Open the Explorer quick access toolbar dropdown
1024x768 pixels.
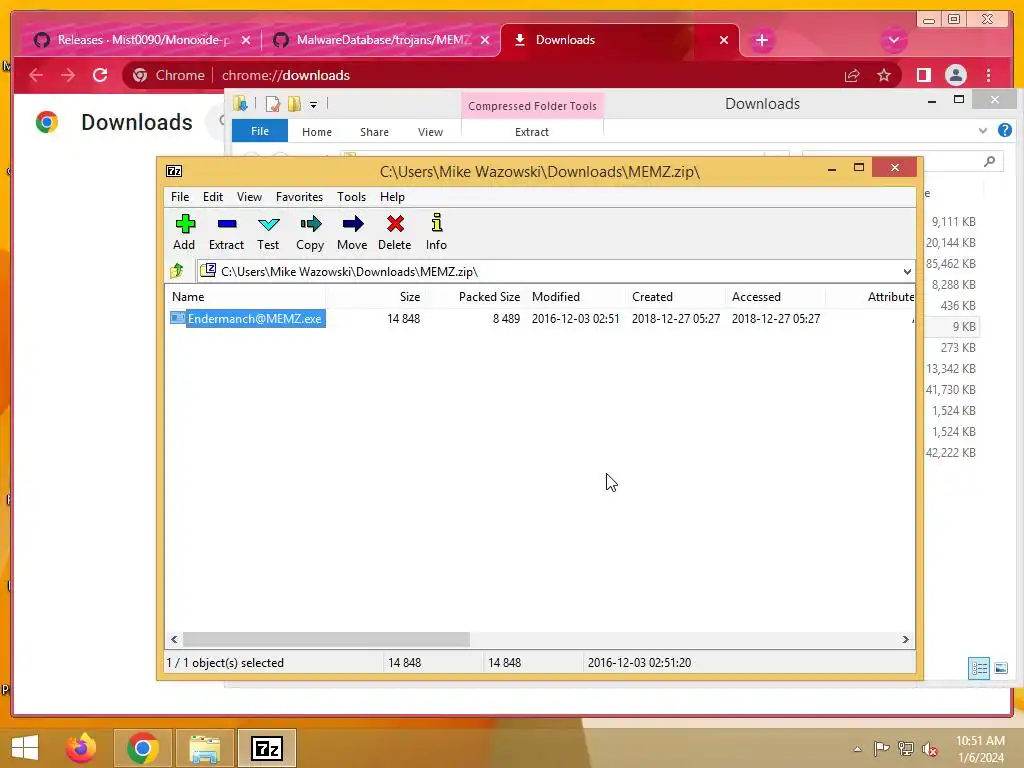(313, 104)
